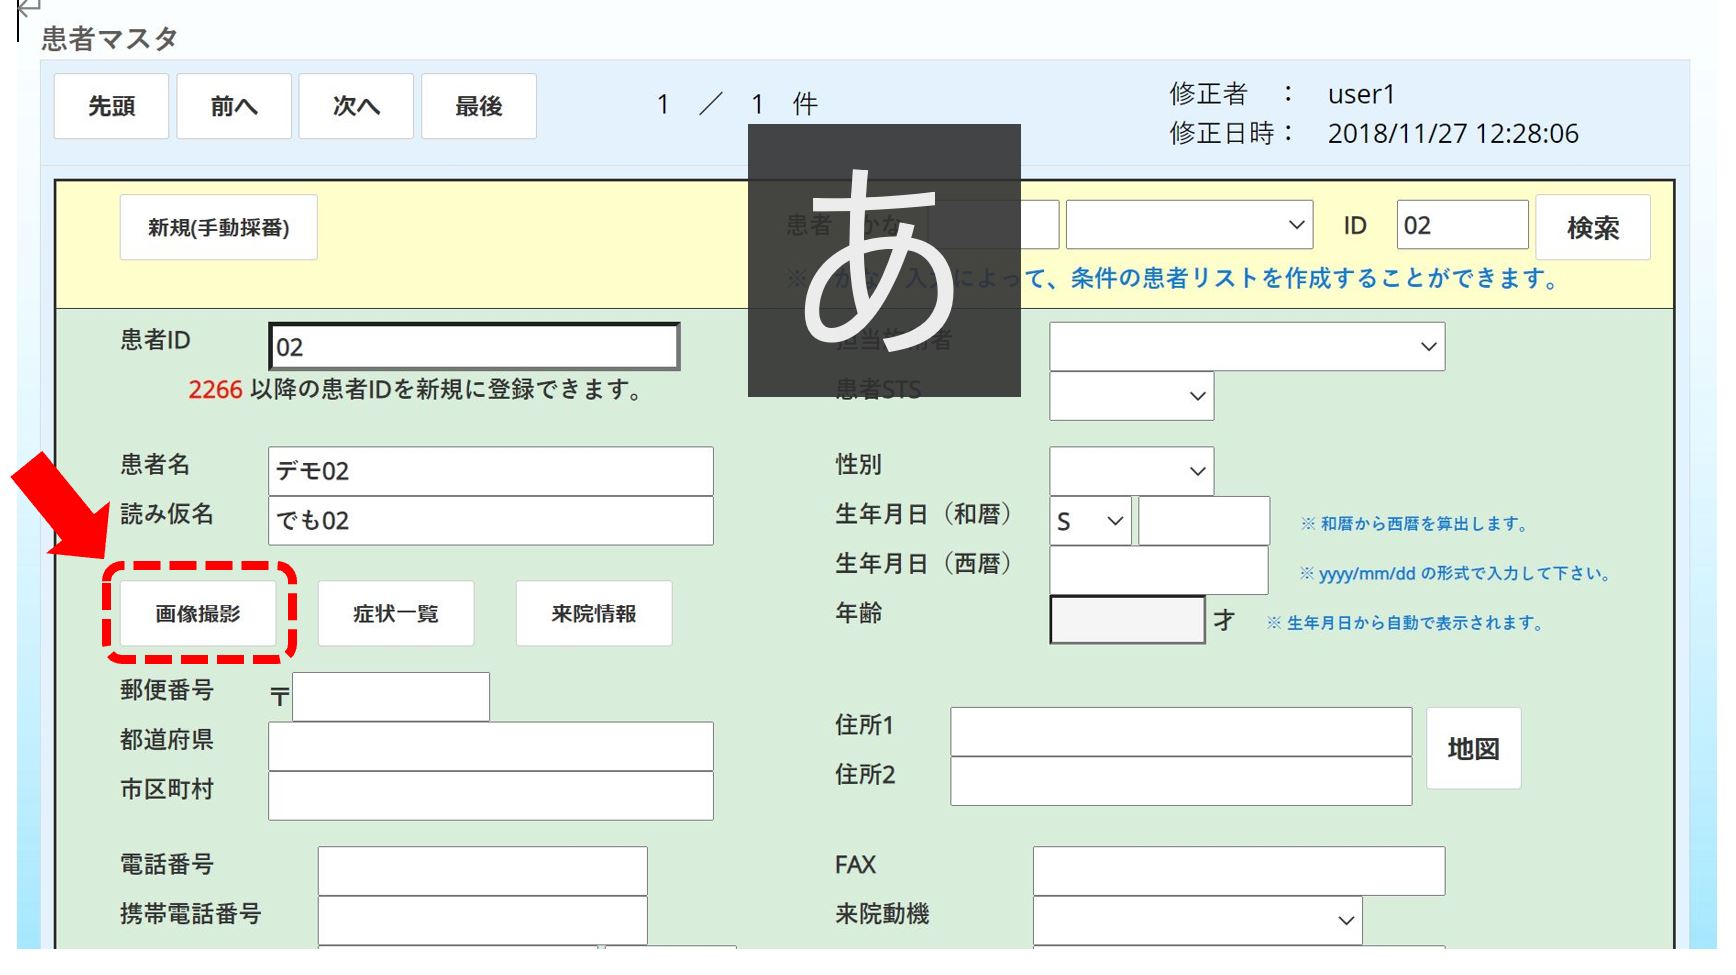Image resolution: width=1736 pixels, height=975 pixels.
Task: Expand the 性別 gender dropdown
Action: pyautogui.click(x=1131, y=471)
